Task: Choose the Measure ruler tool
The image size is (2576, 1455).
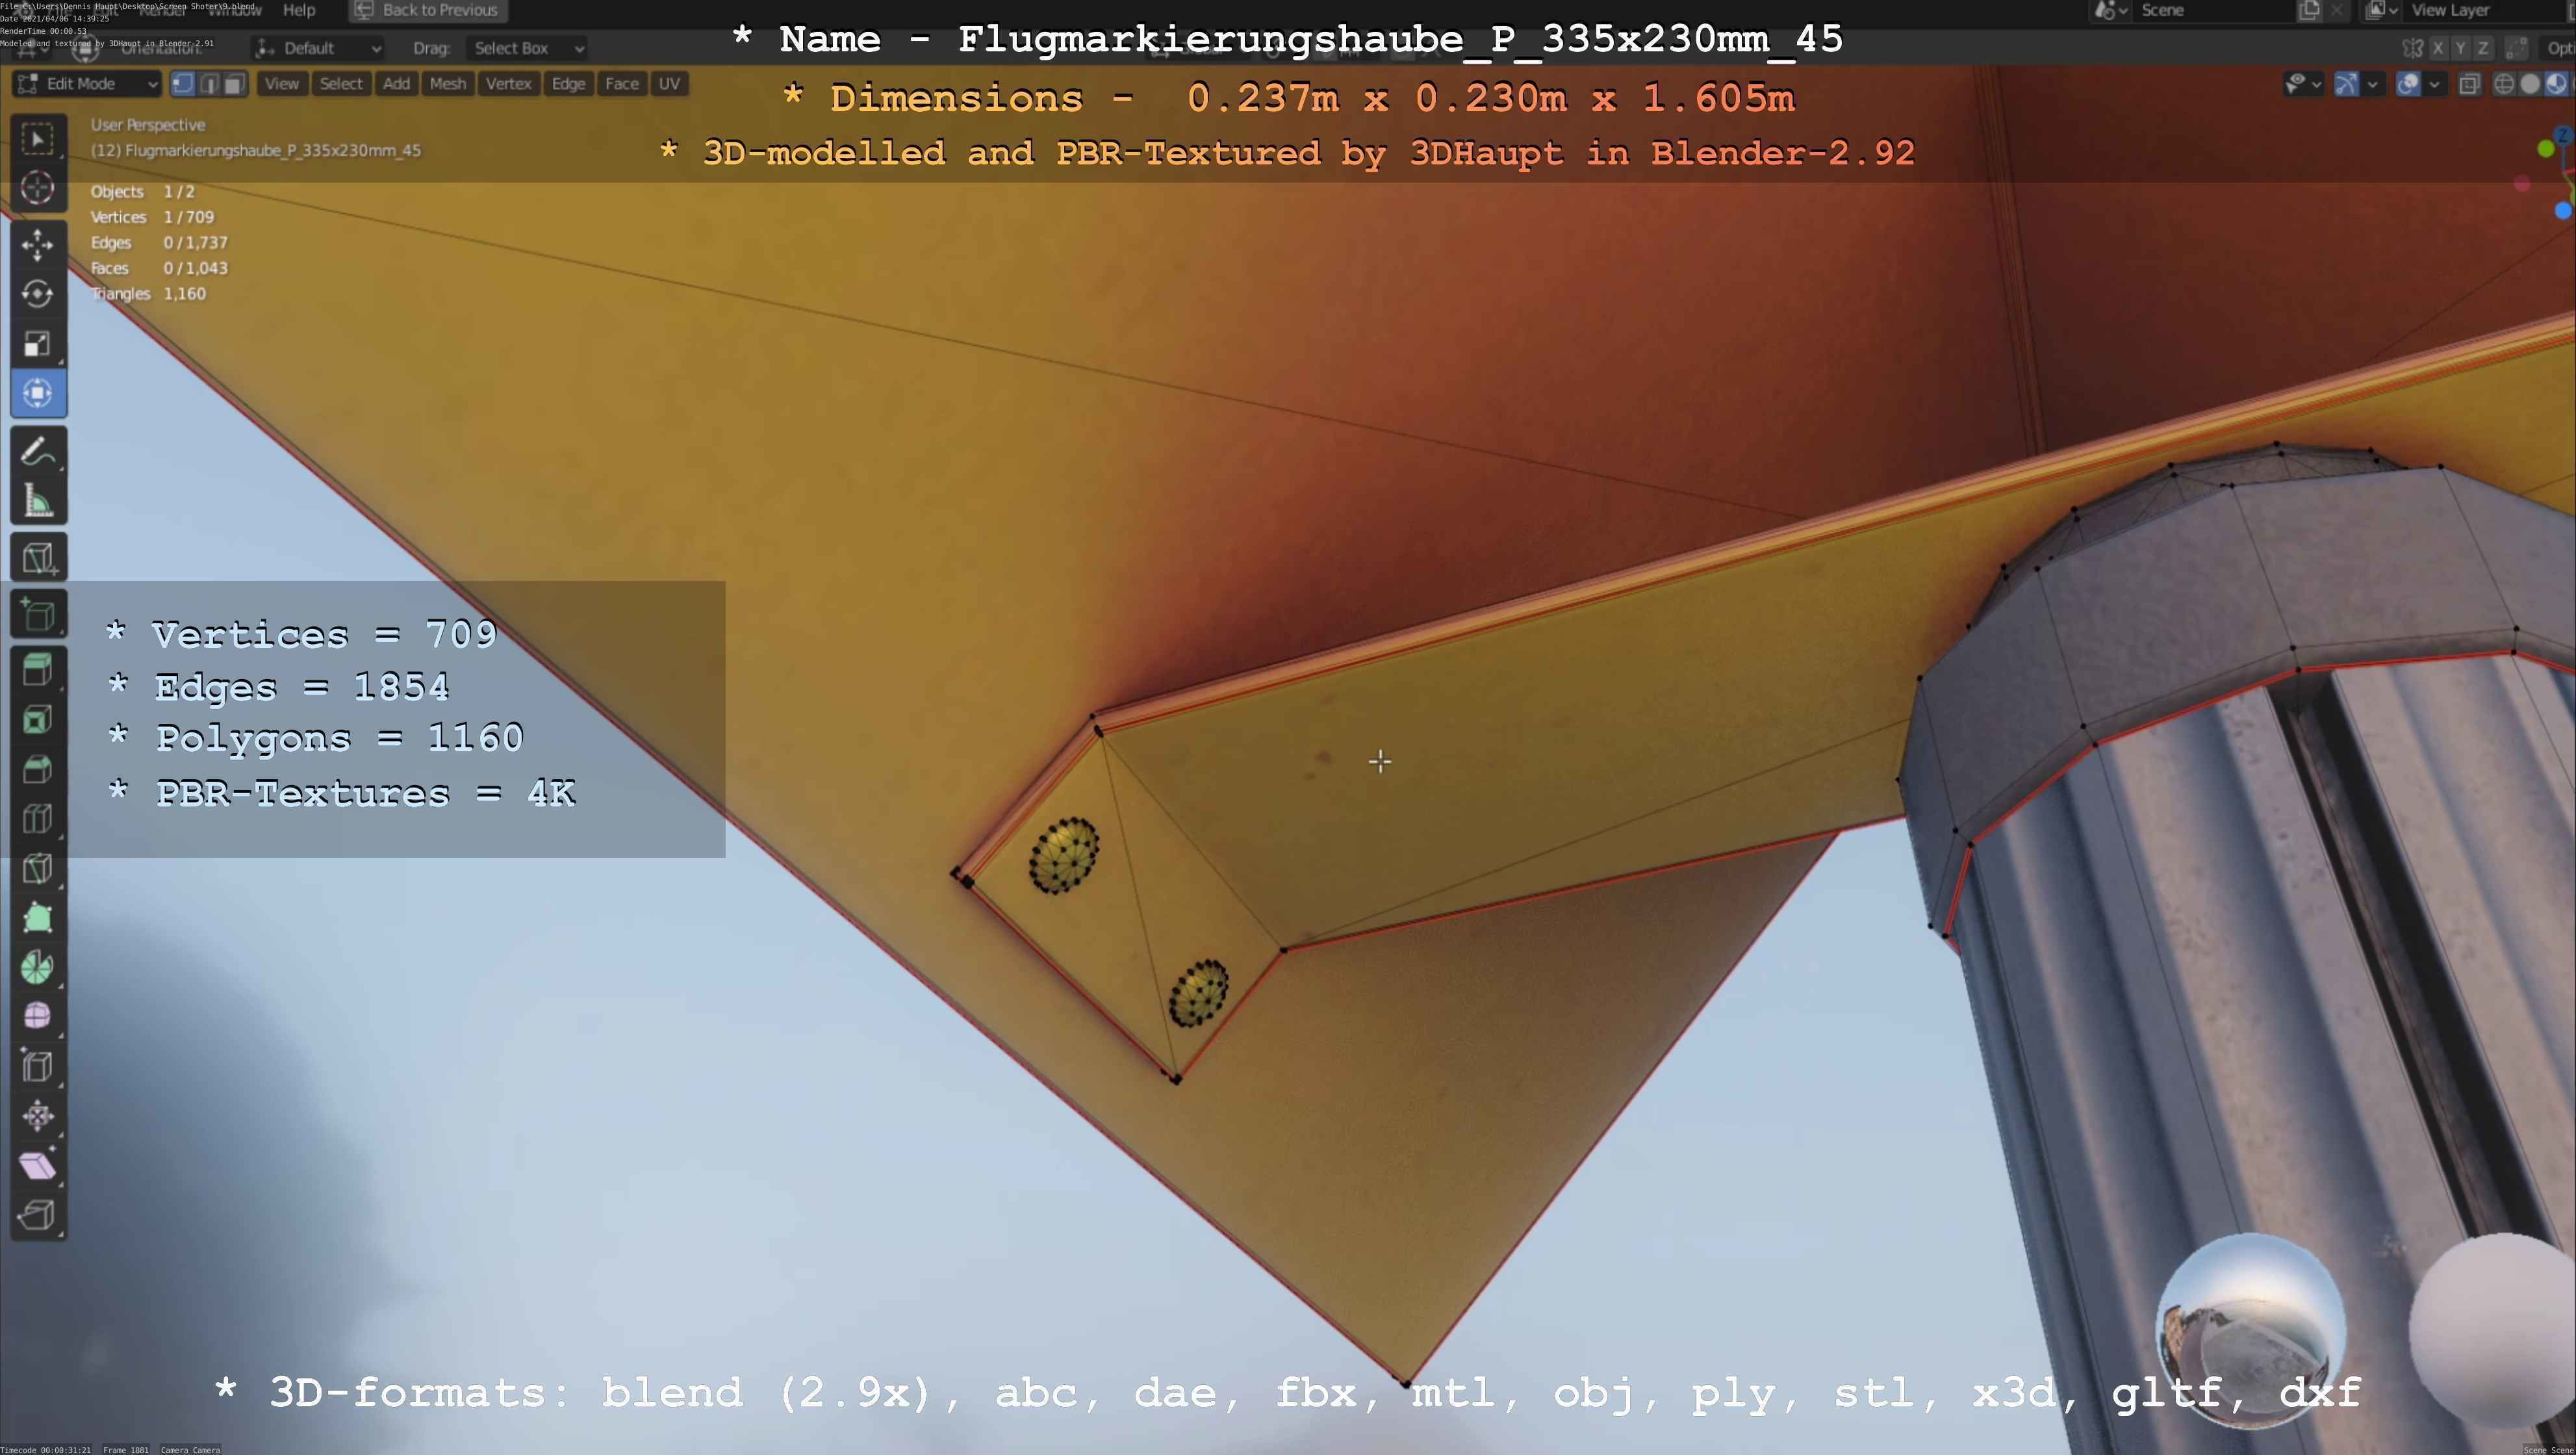Action: pos(38,500)
